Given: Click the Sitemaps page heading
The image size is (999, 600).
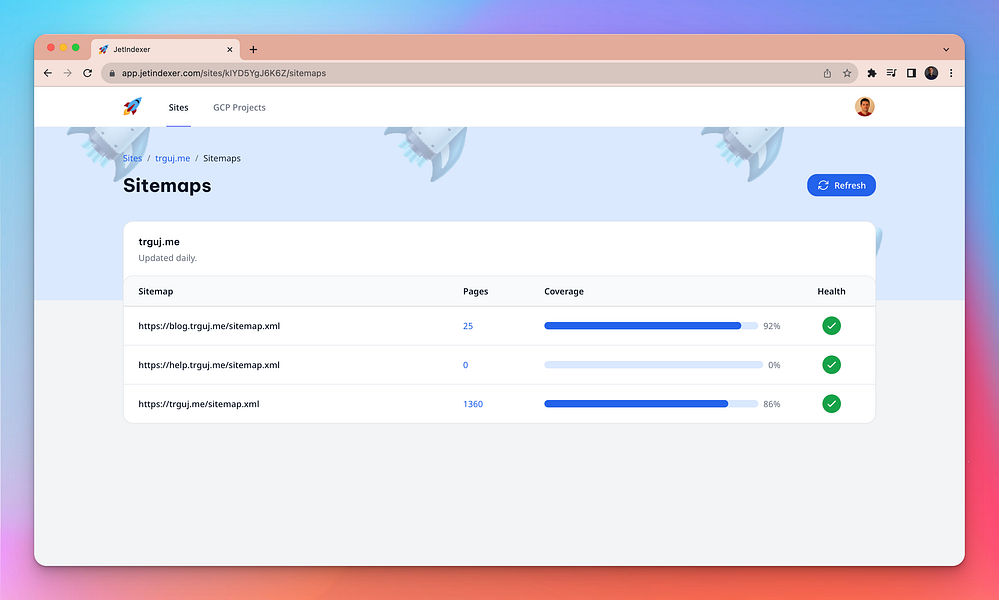Looking at the screenshot, I should (x=167, y=185).
